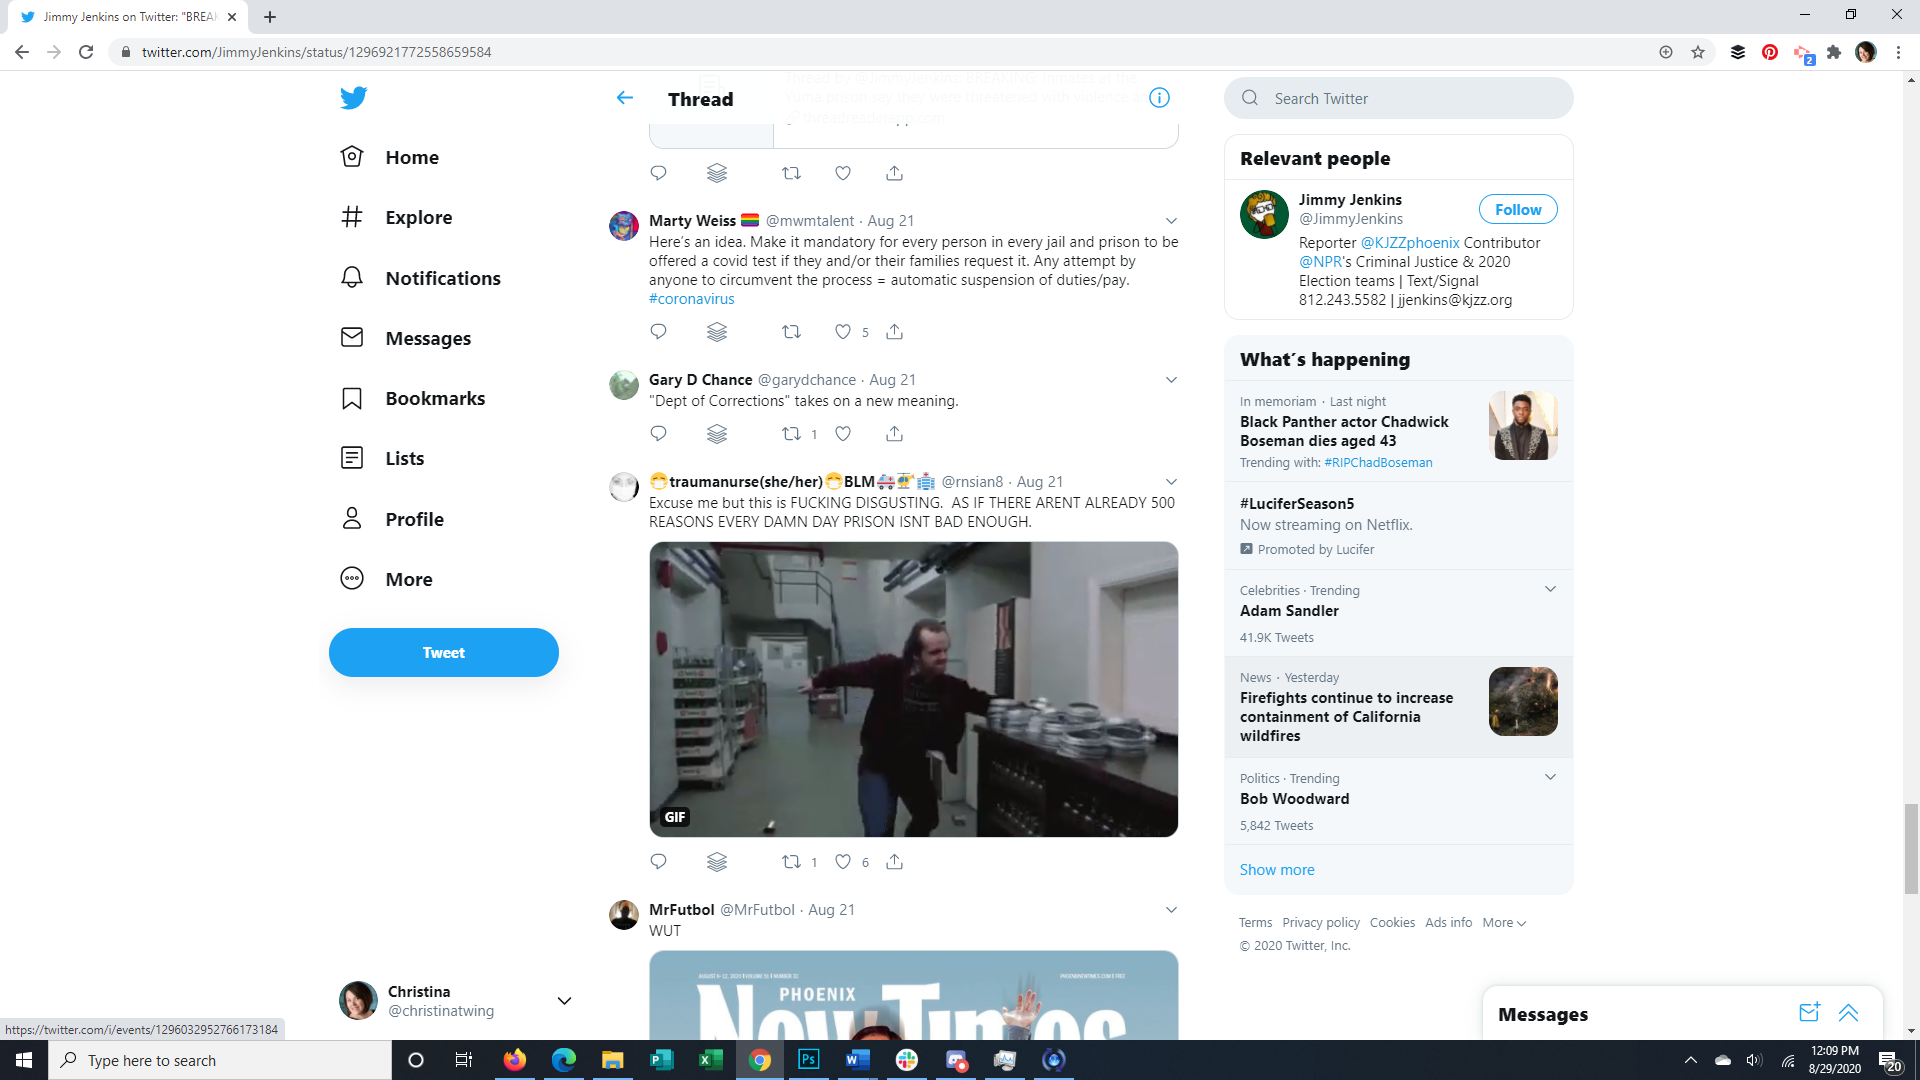Open the Twitter bird home logo
The image size is (1920, 1080).
pos(353,98)
